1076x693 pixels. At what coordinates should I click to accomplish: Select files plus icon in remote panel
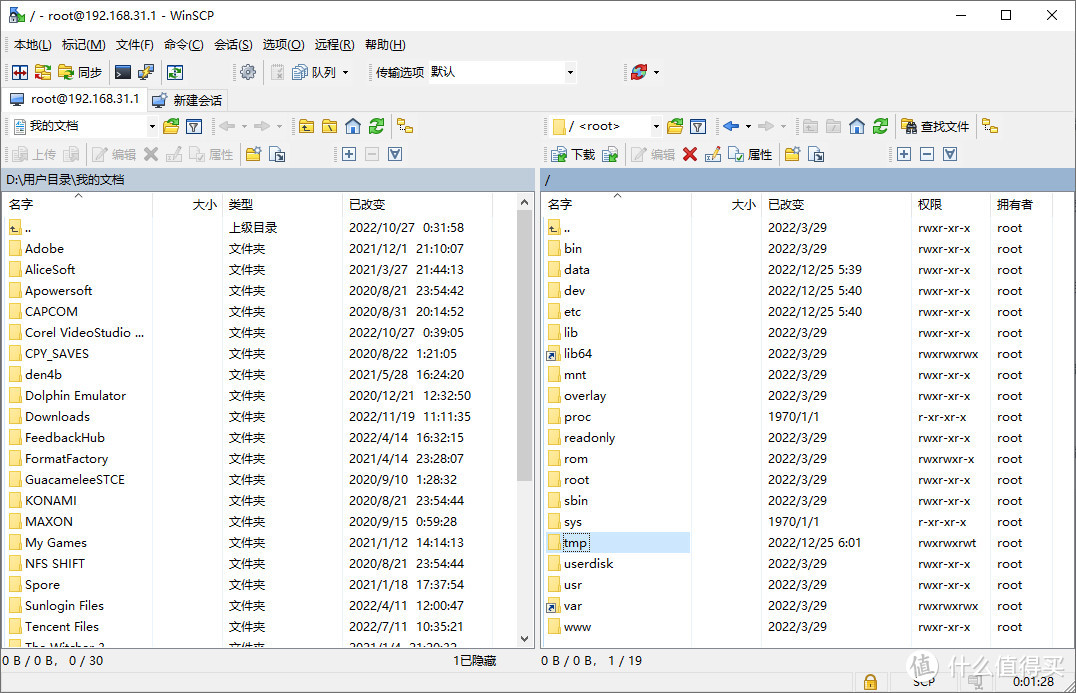tap(904, 154)
